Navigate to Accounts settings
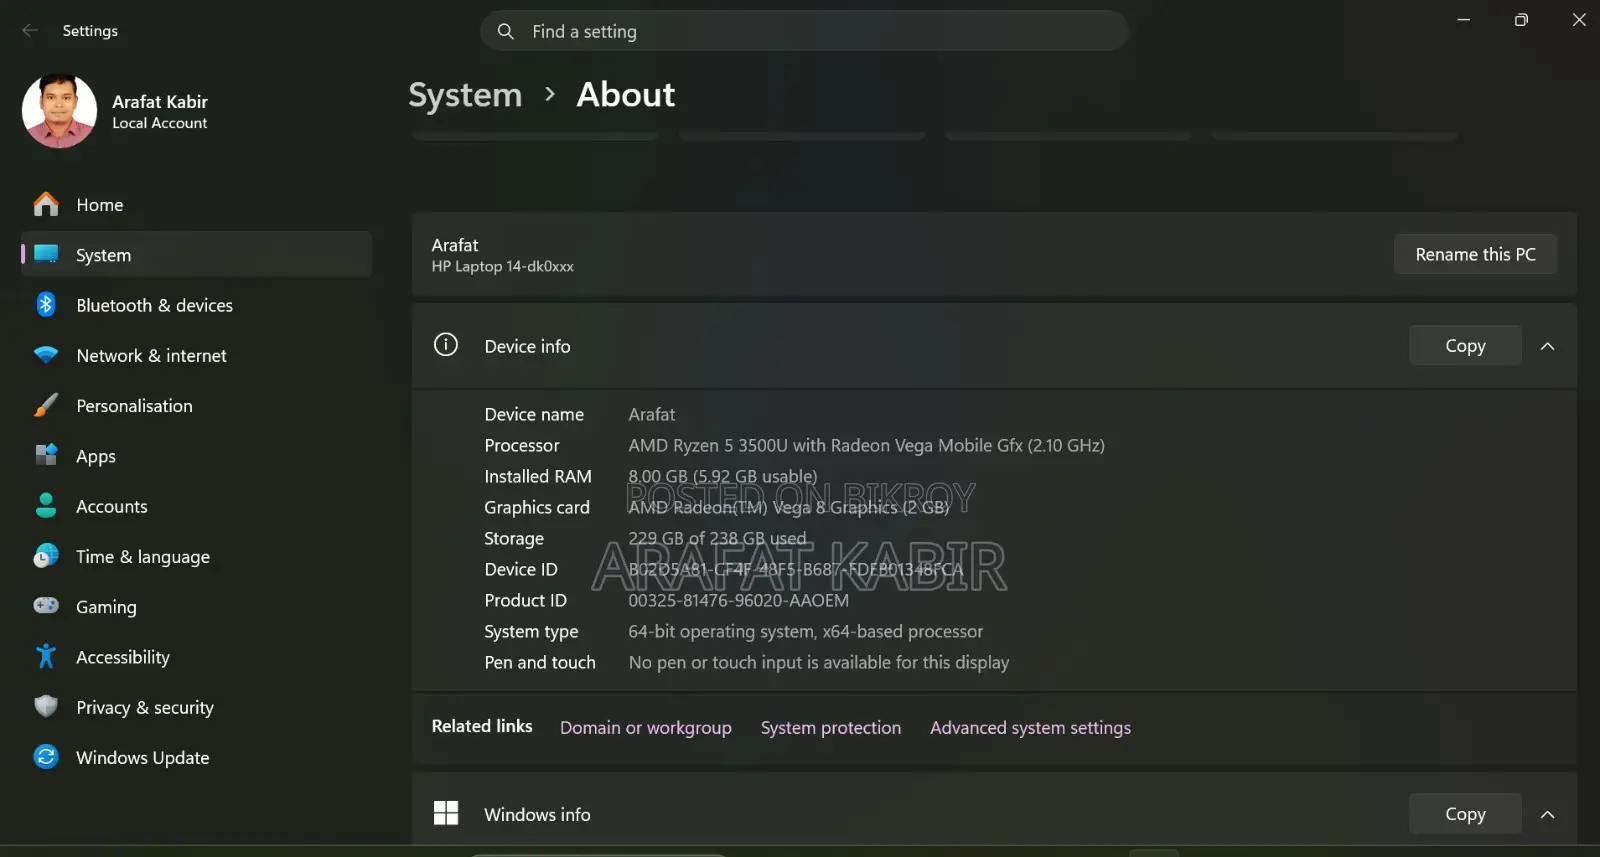Screen dimensions: 1600x857 click(x=196, y=506)
